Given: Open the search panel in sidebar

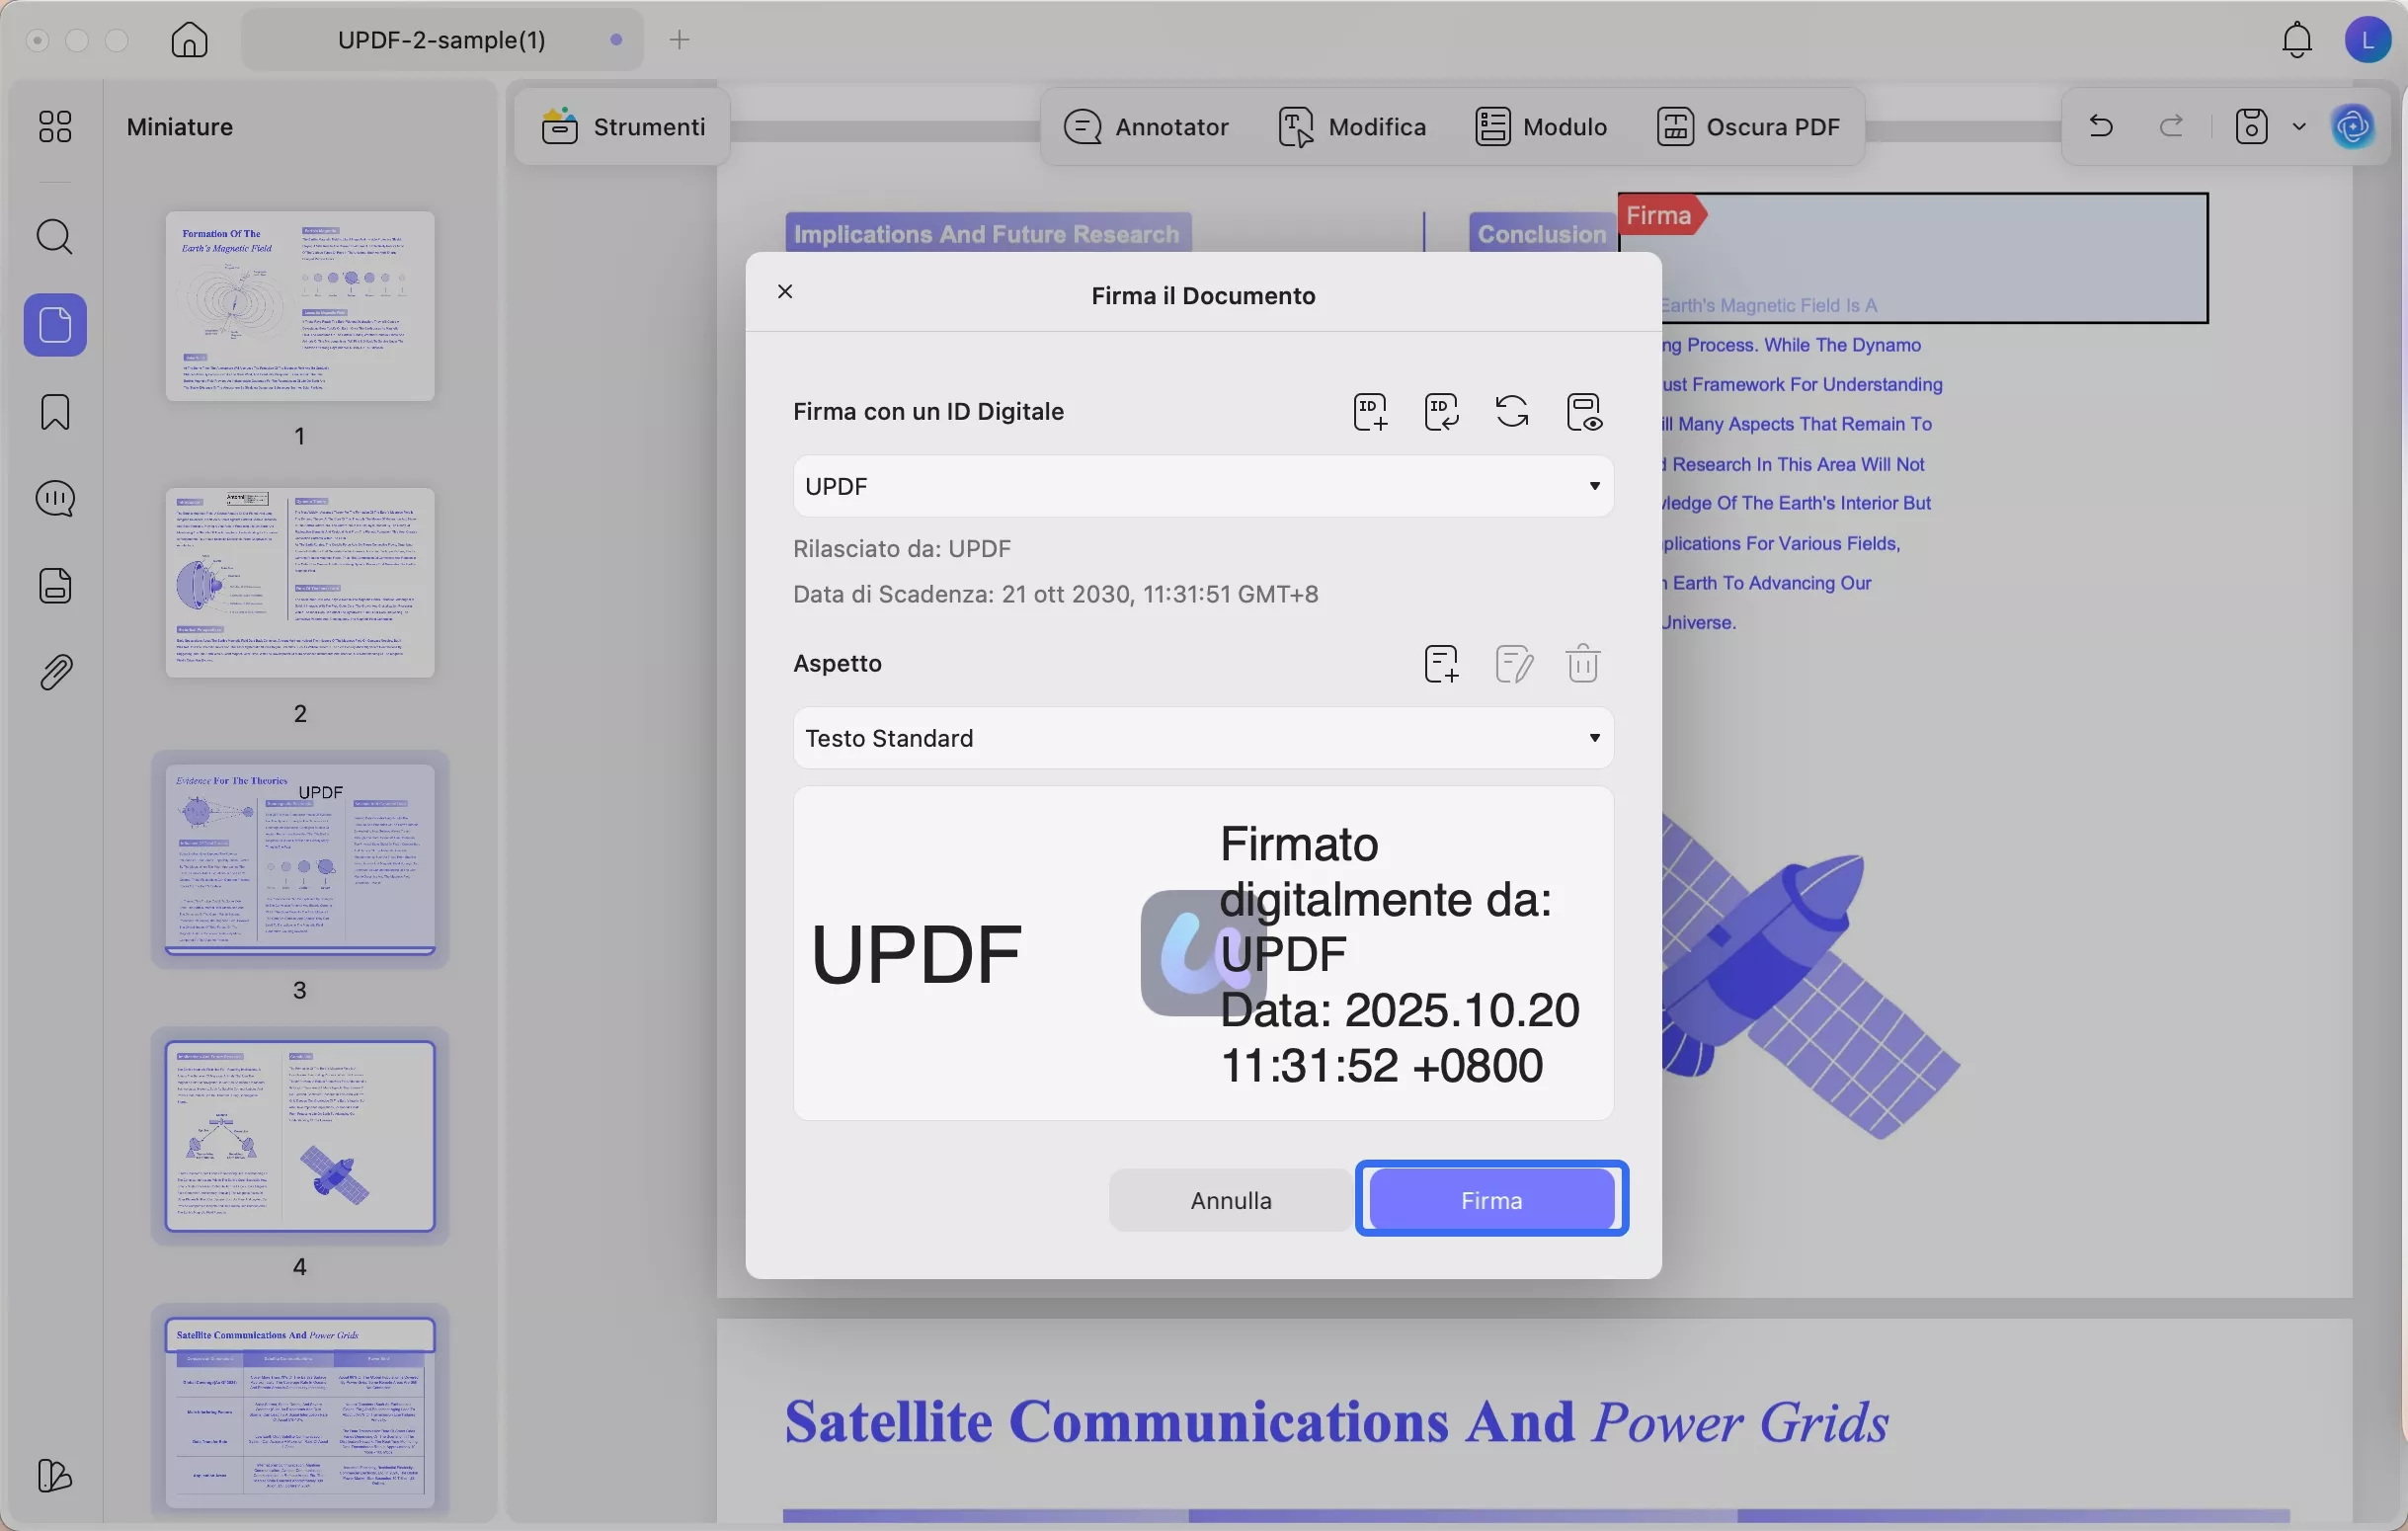Looking at the screenshot, I should tap(55, 238).
